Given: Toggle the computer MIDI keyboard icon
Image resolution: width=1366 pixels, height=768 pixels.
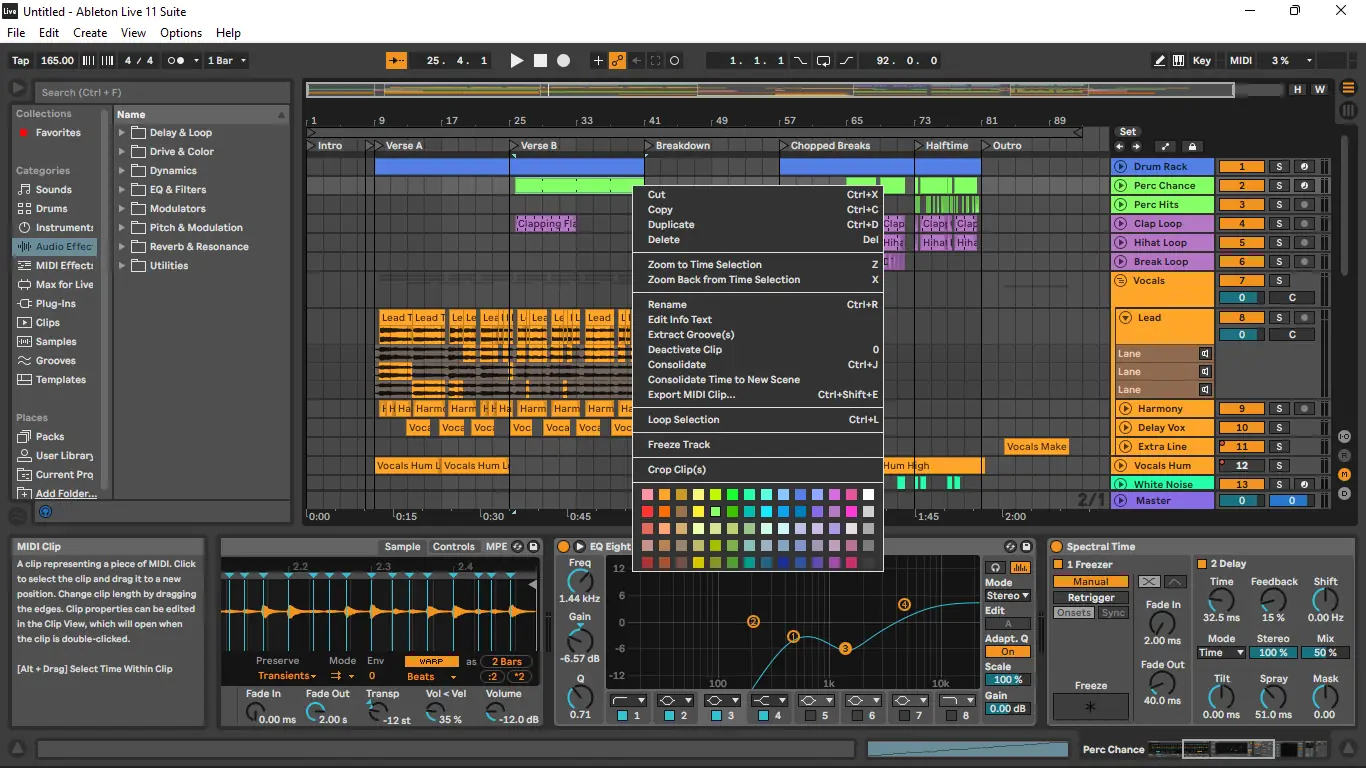Looking at the screenshot, I should click(x=1178, y=61).
